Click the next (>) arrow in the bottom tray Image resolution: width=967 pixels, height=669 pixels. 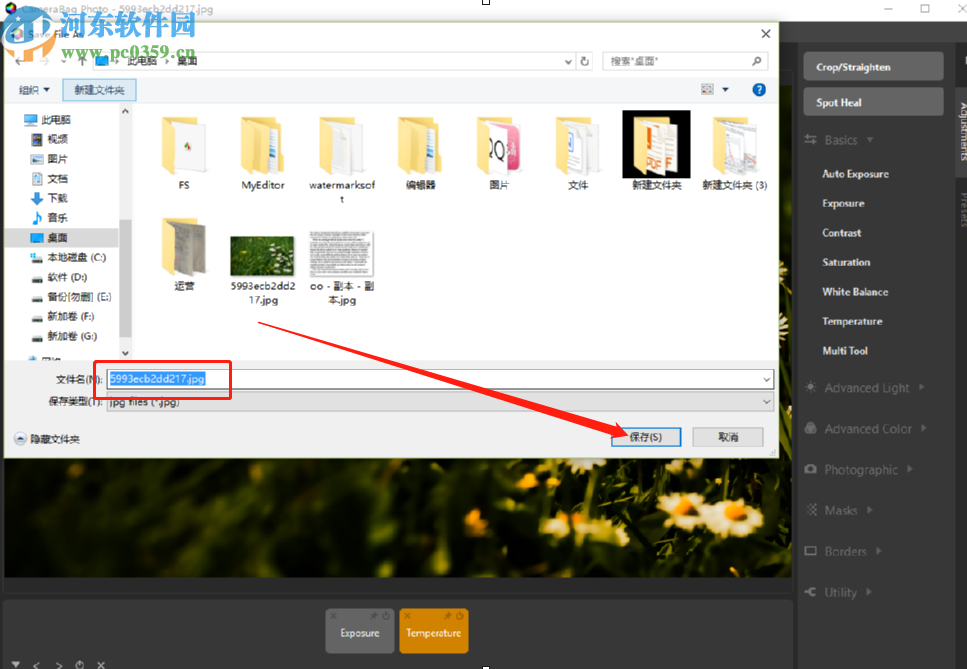[x=59, y=665]
